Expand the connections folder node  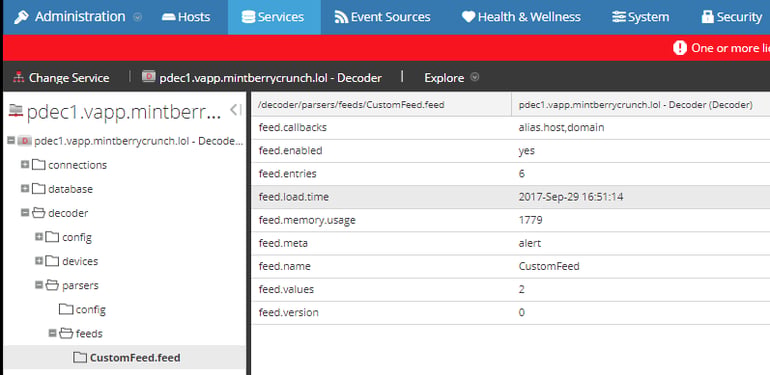(x=25, y=164)
